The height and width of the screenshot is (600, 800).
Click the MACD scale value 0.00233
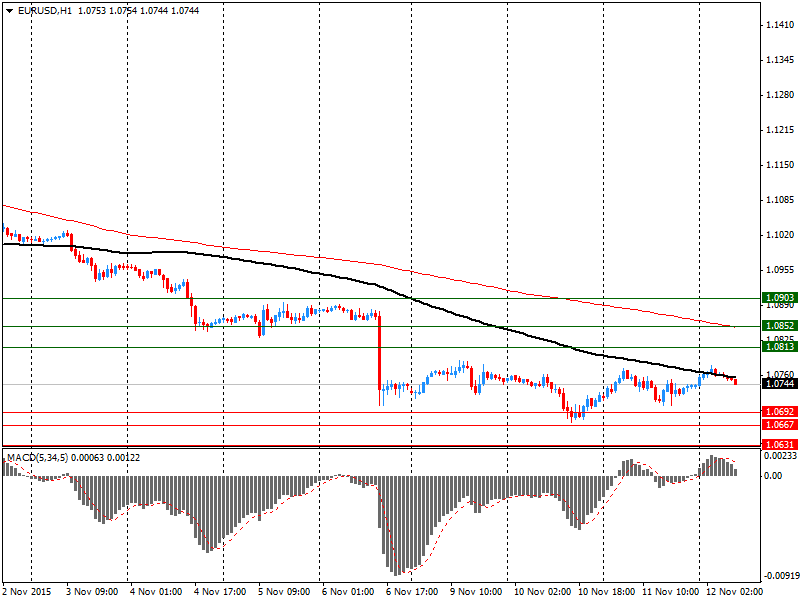pos(780,456)
